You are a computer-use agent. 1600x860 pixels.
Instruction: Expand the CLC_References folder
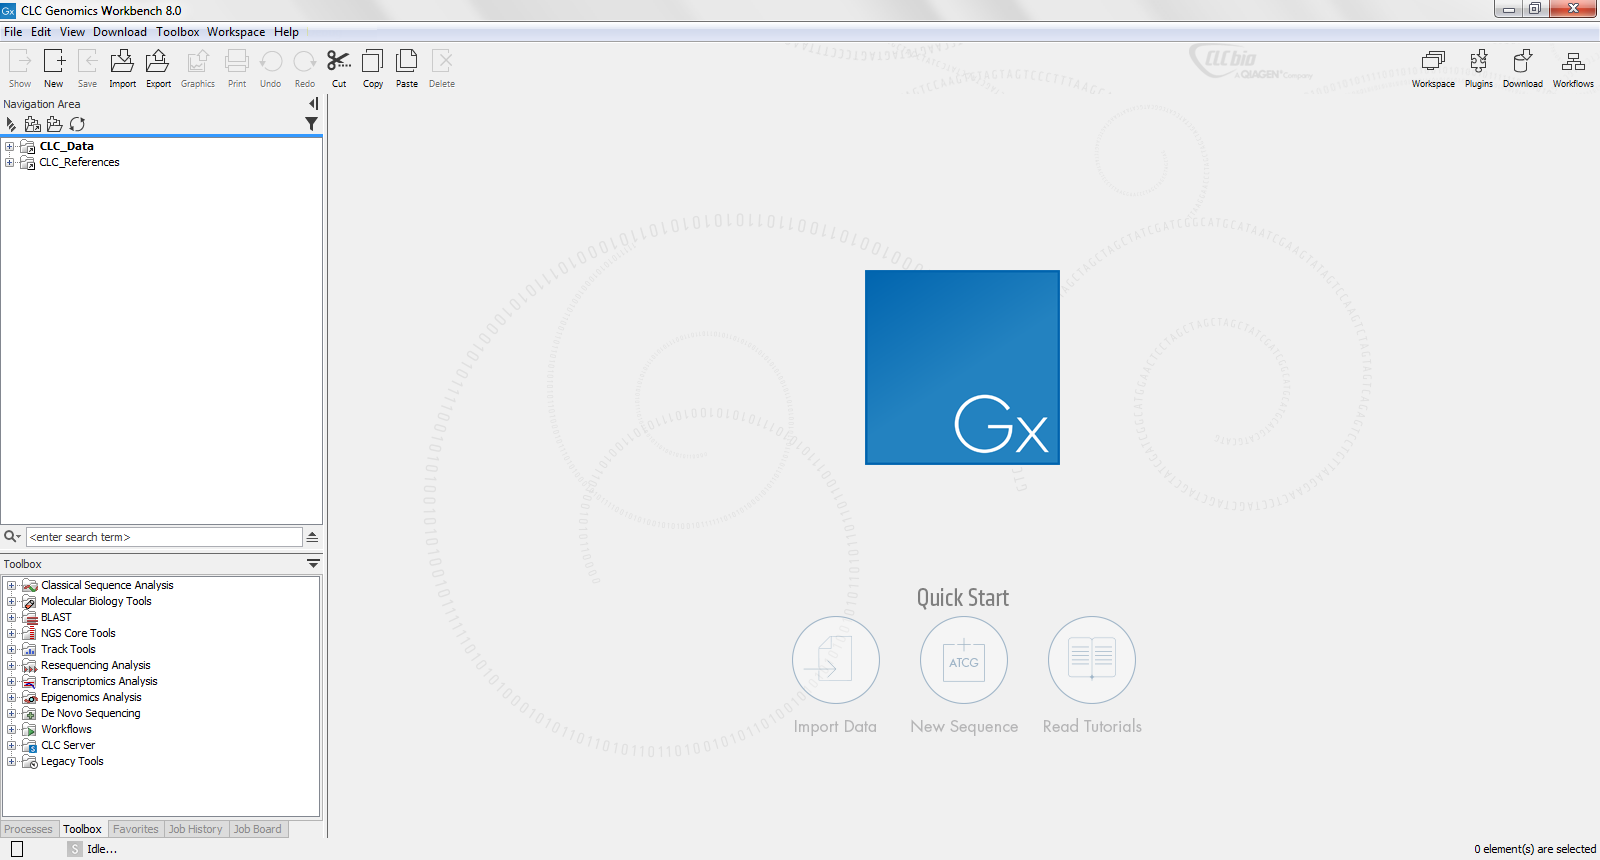coord(10,162)
